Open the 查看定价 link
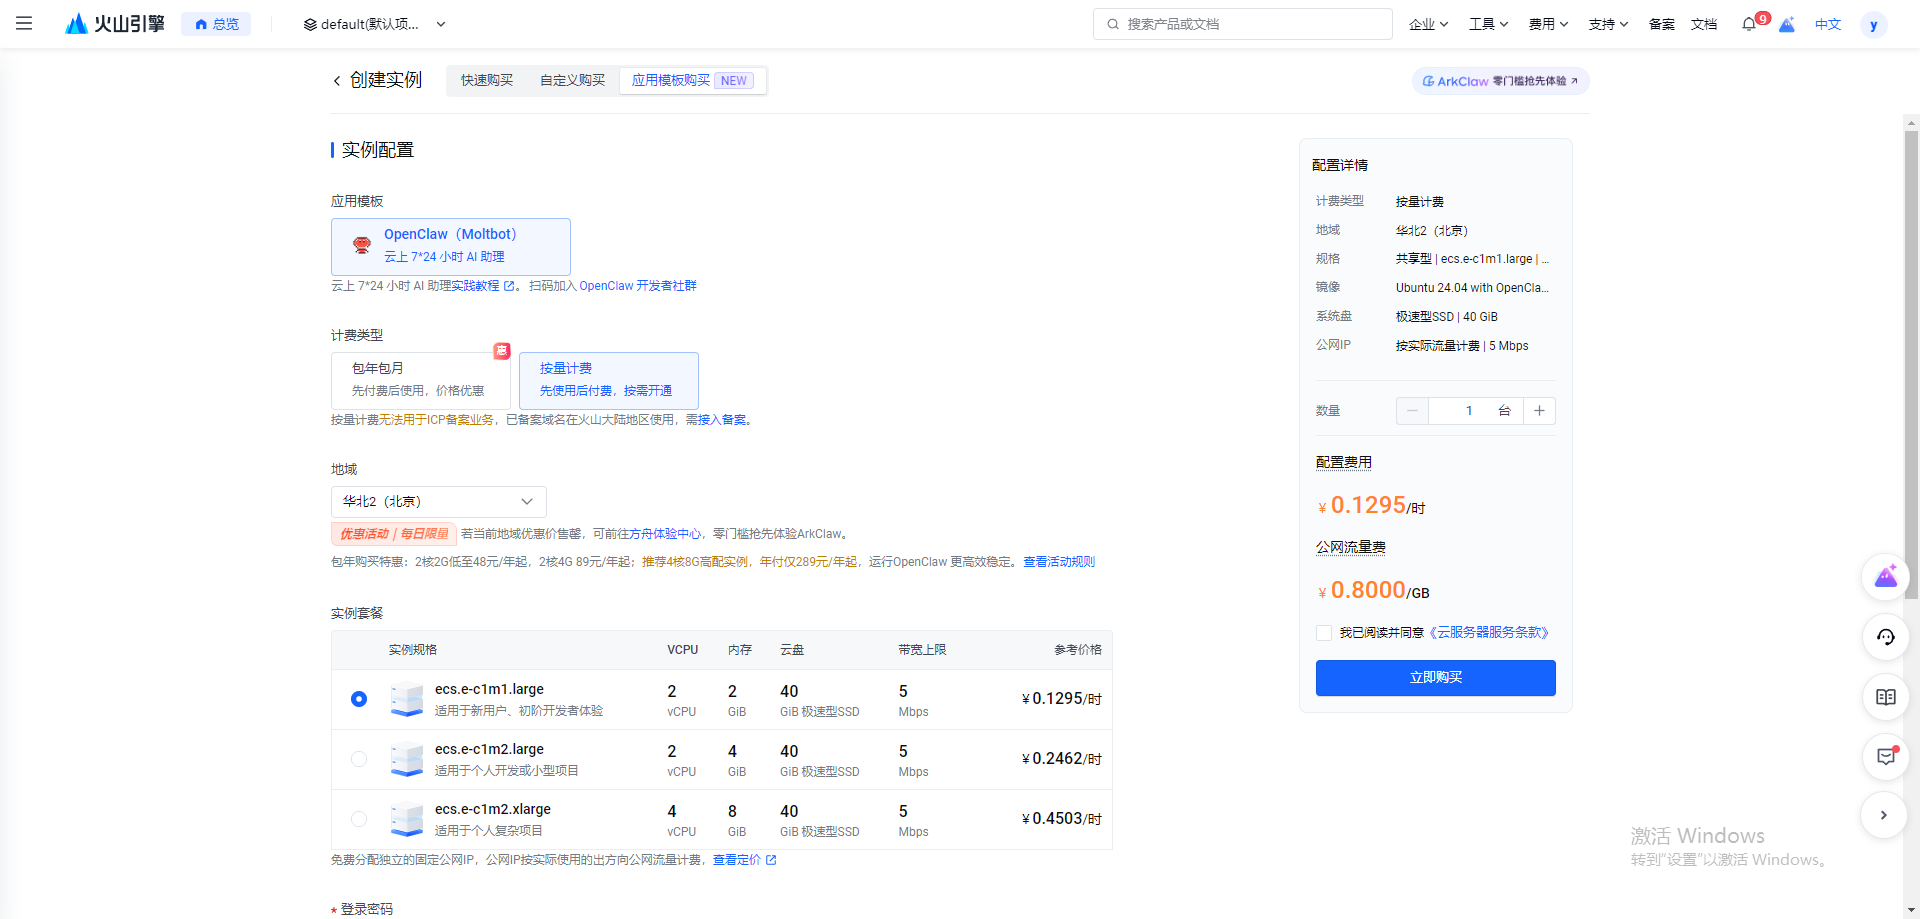The width and height of the screenshot is (1920, 919). coord(744,860)
